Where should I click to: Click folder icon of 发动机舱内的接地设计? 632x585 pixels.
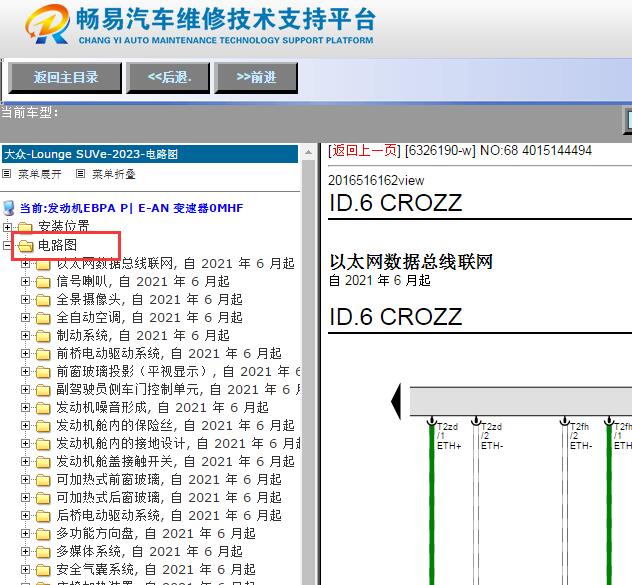(x=43, y=444)
